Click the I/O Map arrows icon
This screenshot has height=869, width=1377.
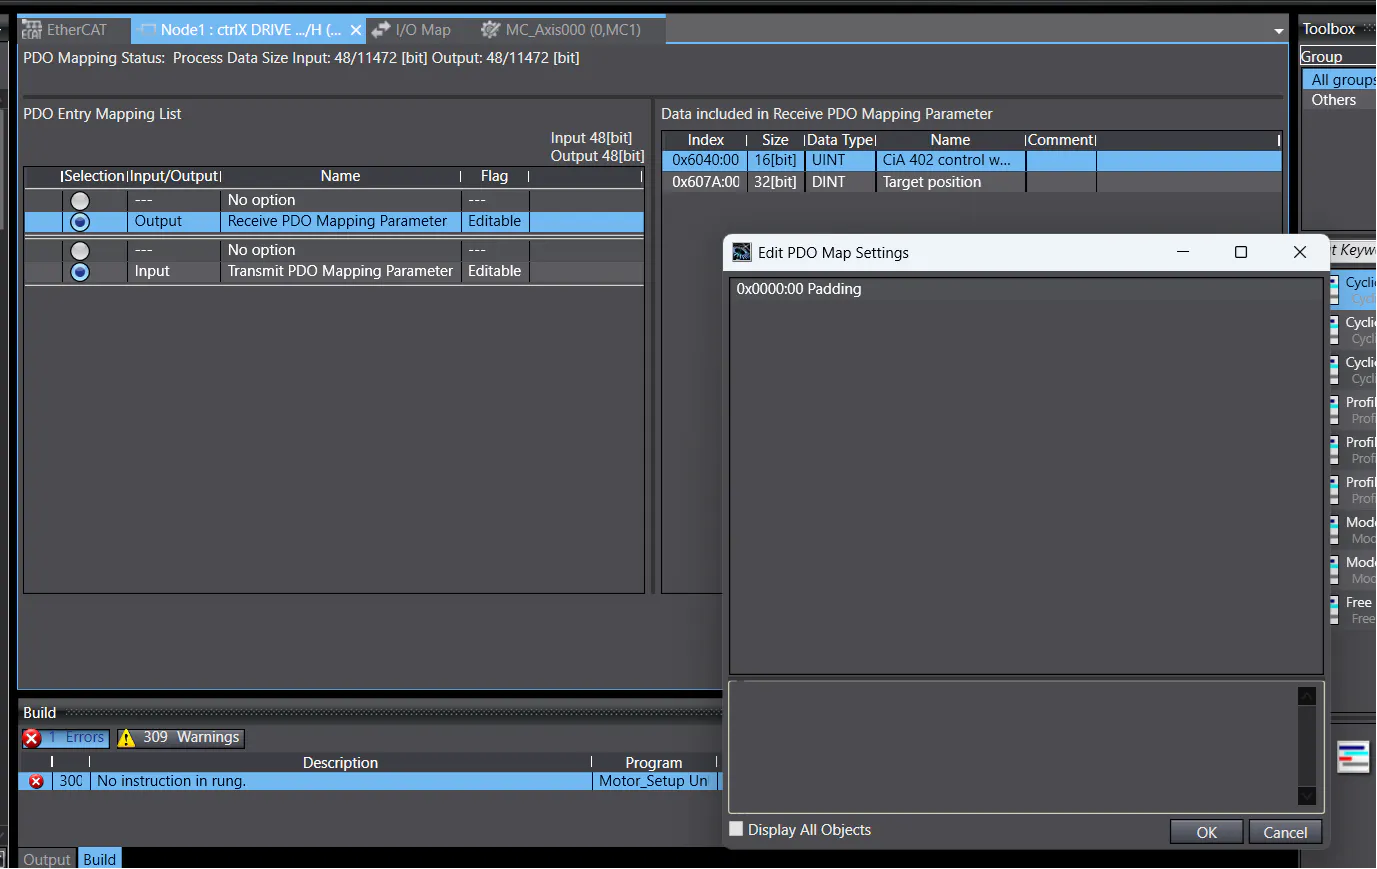pyautogui.click(x=381, y=30)
